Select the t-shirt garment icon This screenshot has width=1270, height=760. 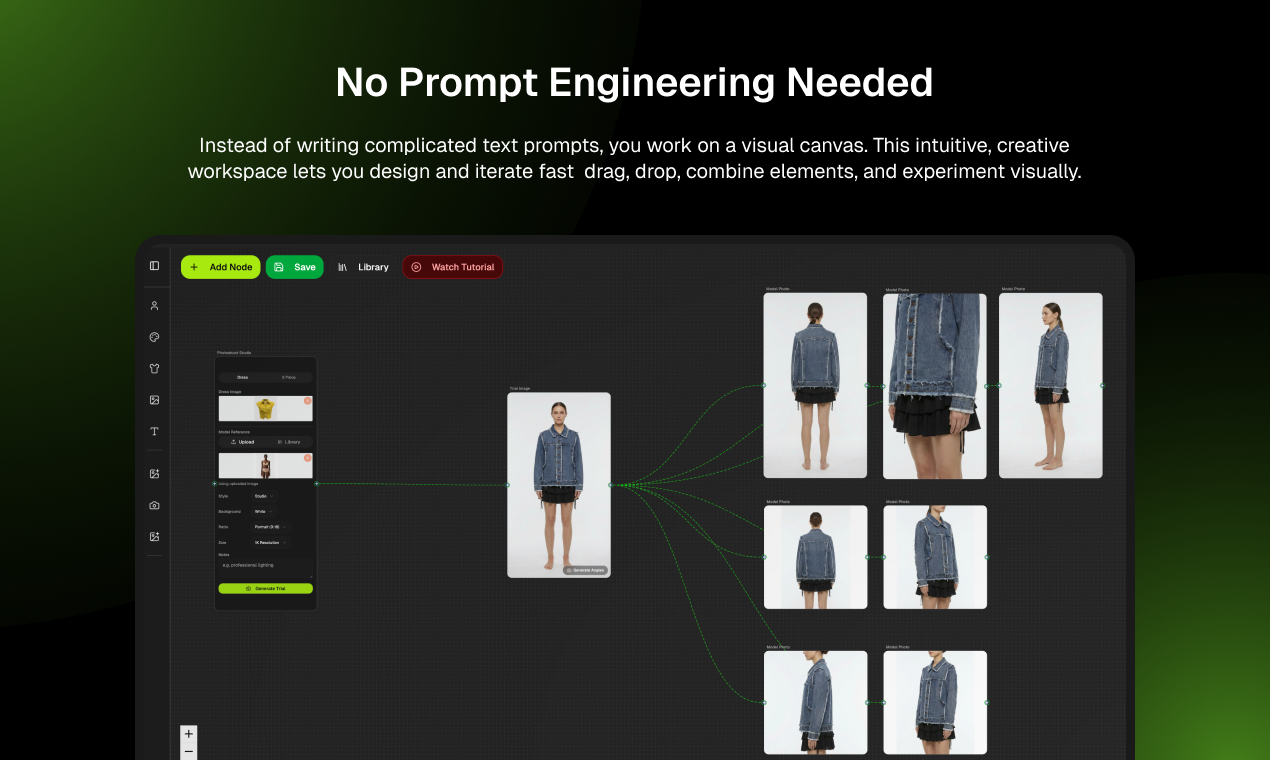tap(154, 368)
